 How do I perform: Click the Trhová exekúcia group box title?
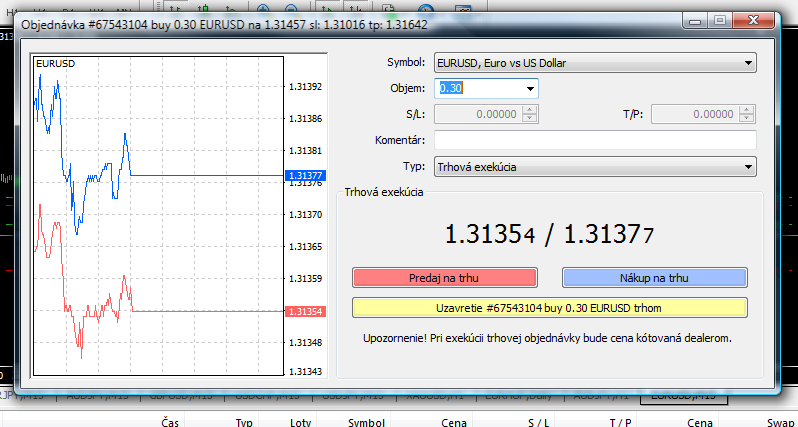(384, 192)
